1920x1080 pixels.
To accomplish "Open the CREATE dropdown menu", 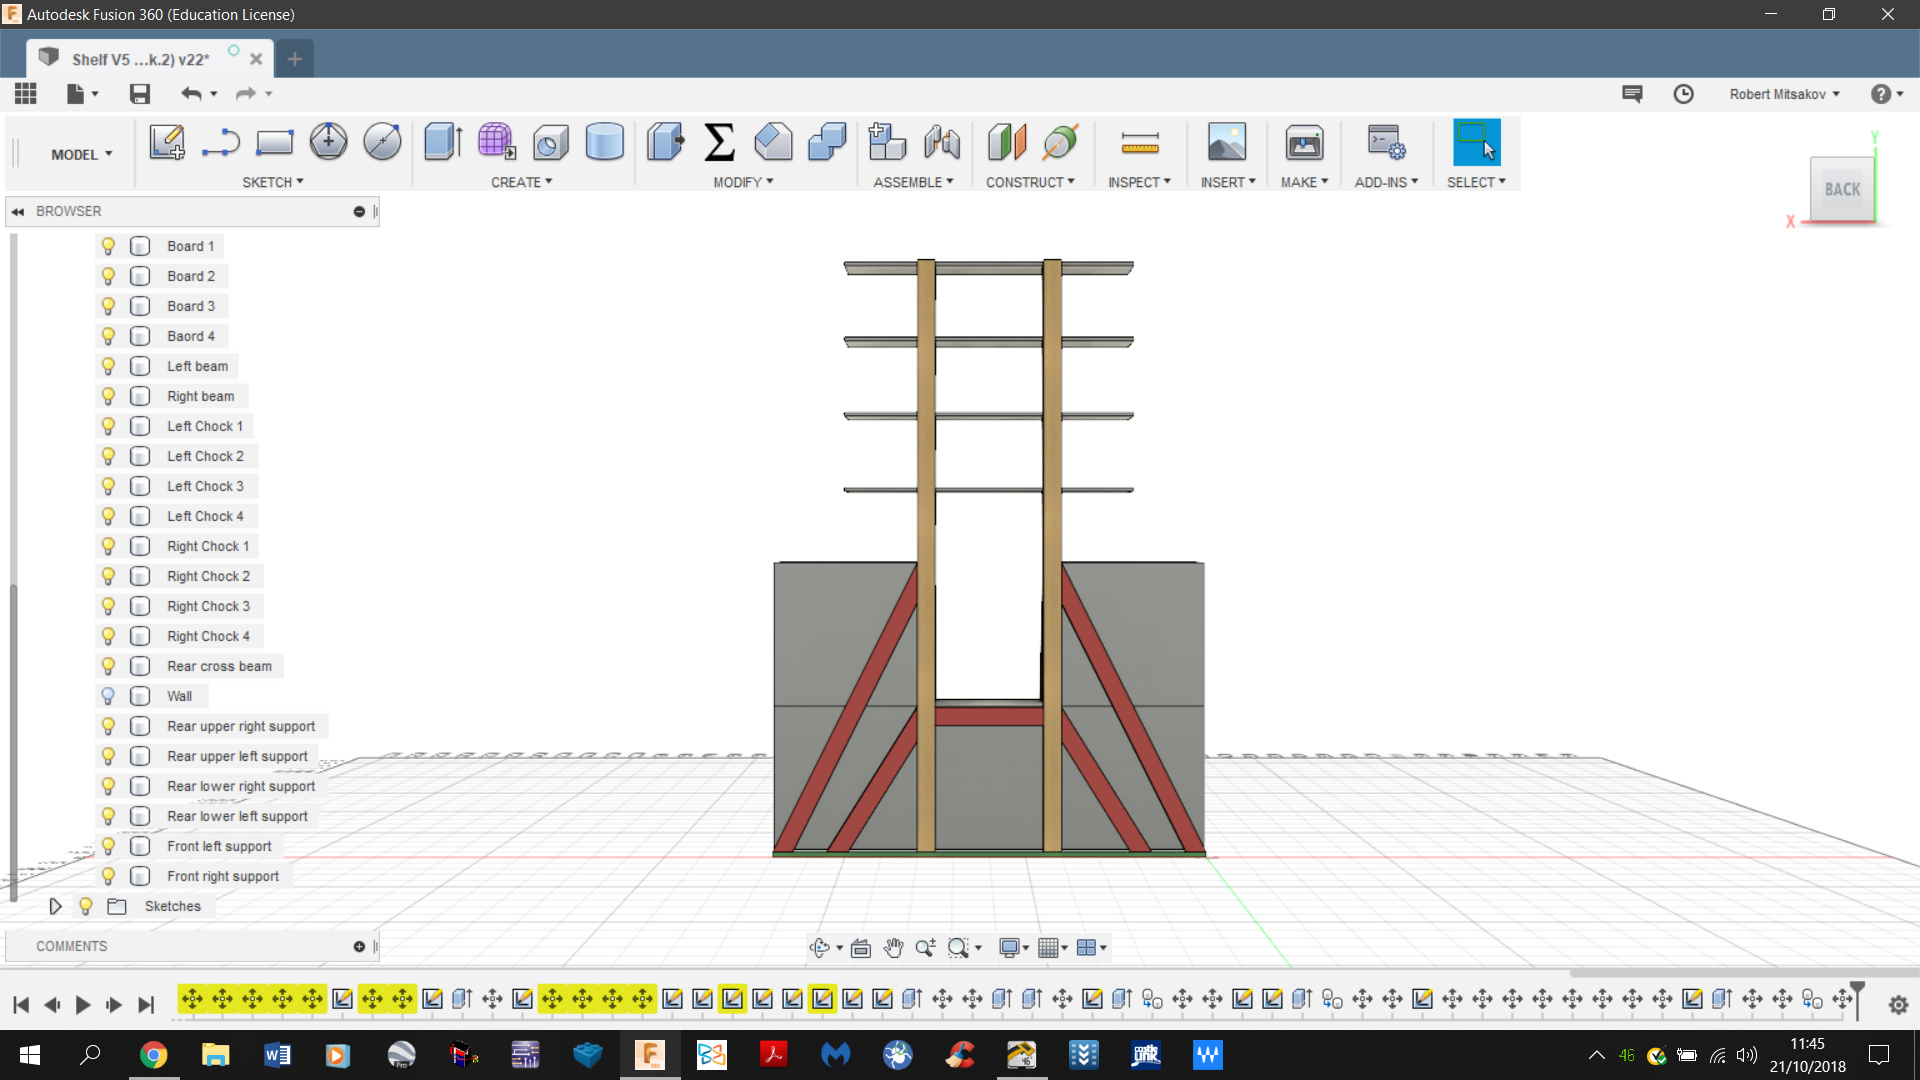I will 521,182.
